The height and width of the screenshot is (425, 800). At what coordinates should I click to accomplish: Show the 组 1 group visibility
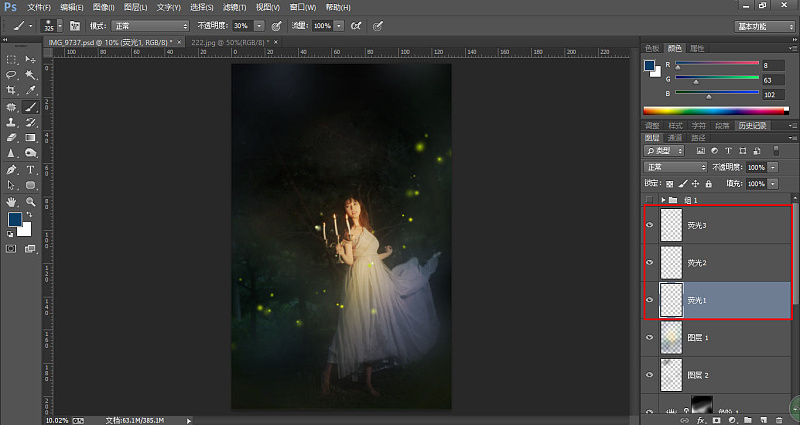pos(649,199)
